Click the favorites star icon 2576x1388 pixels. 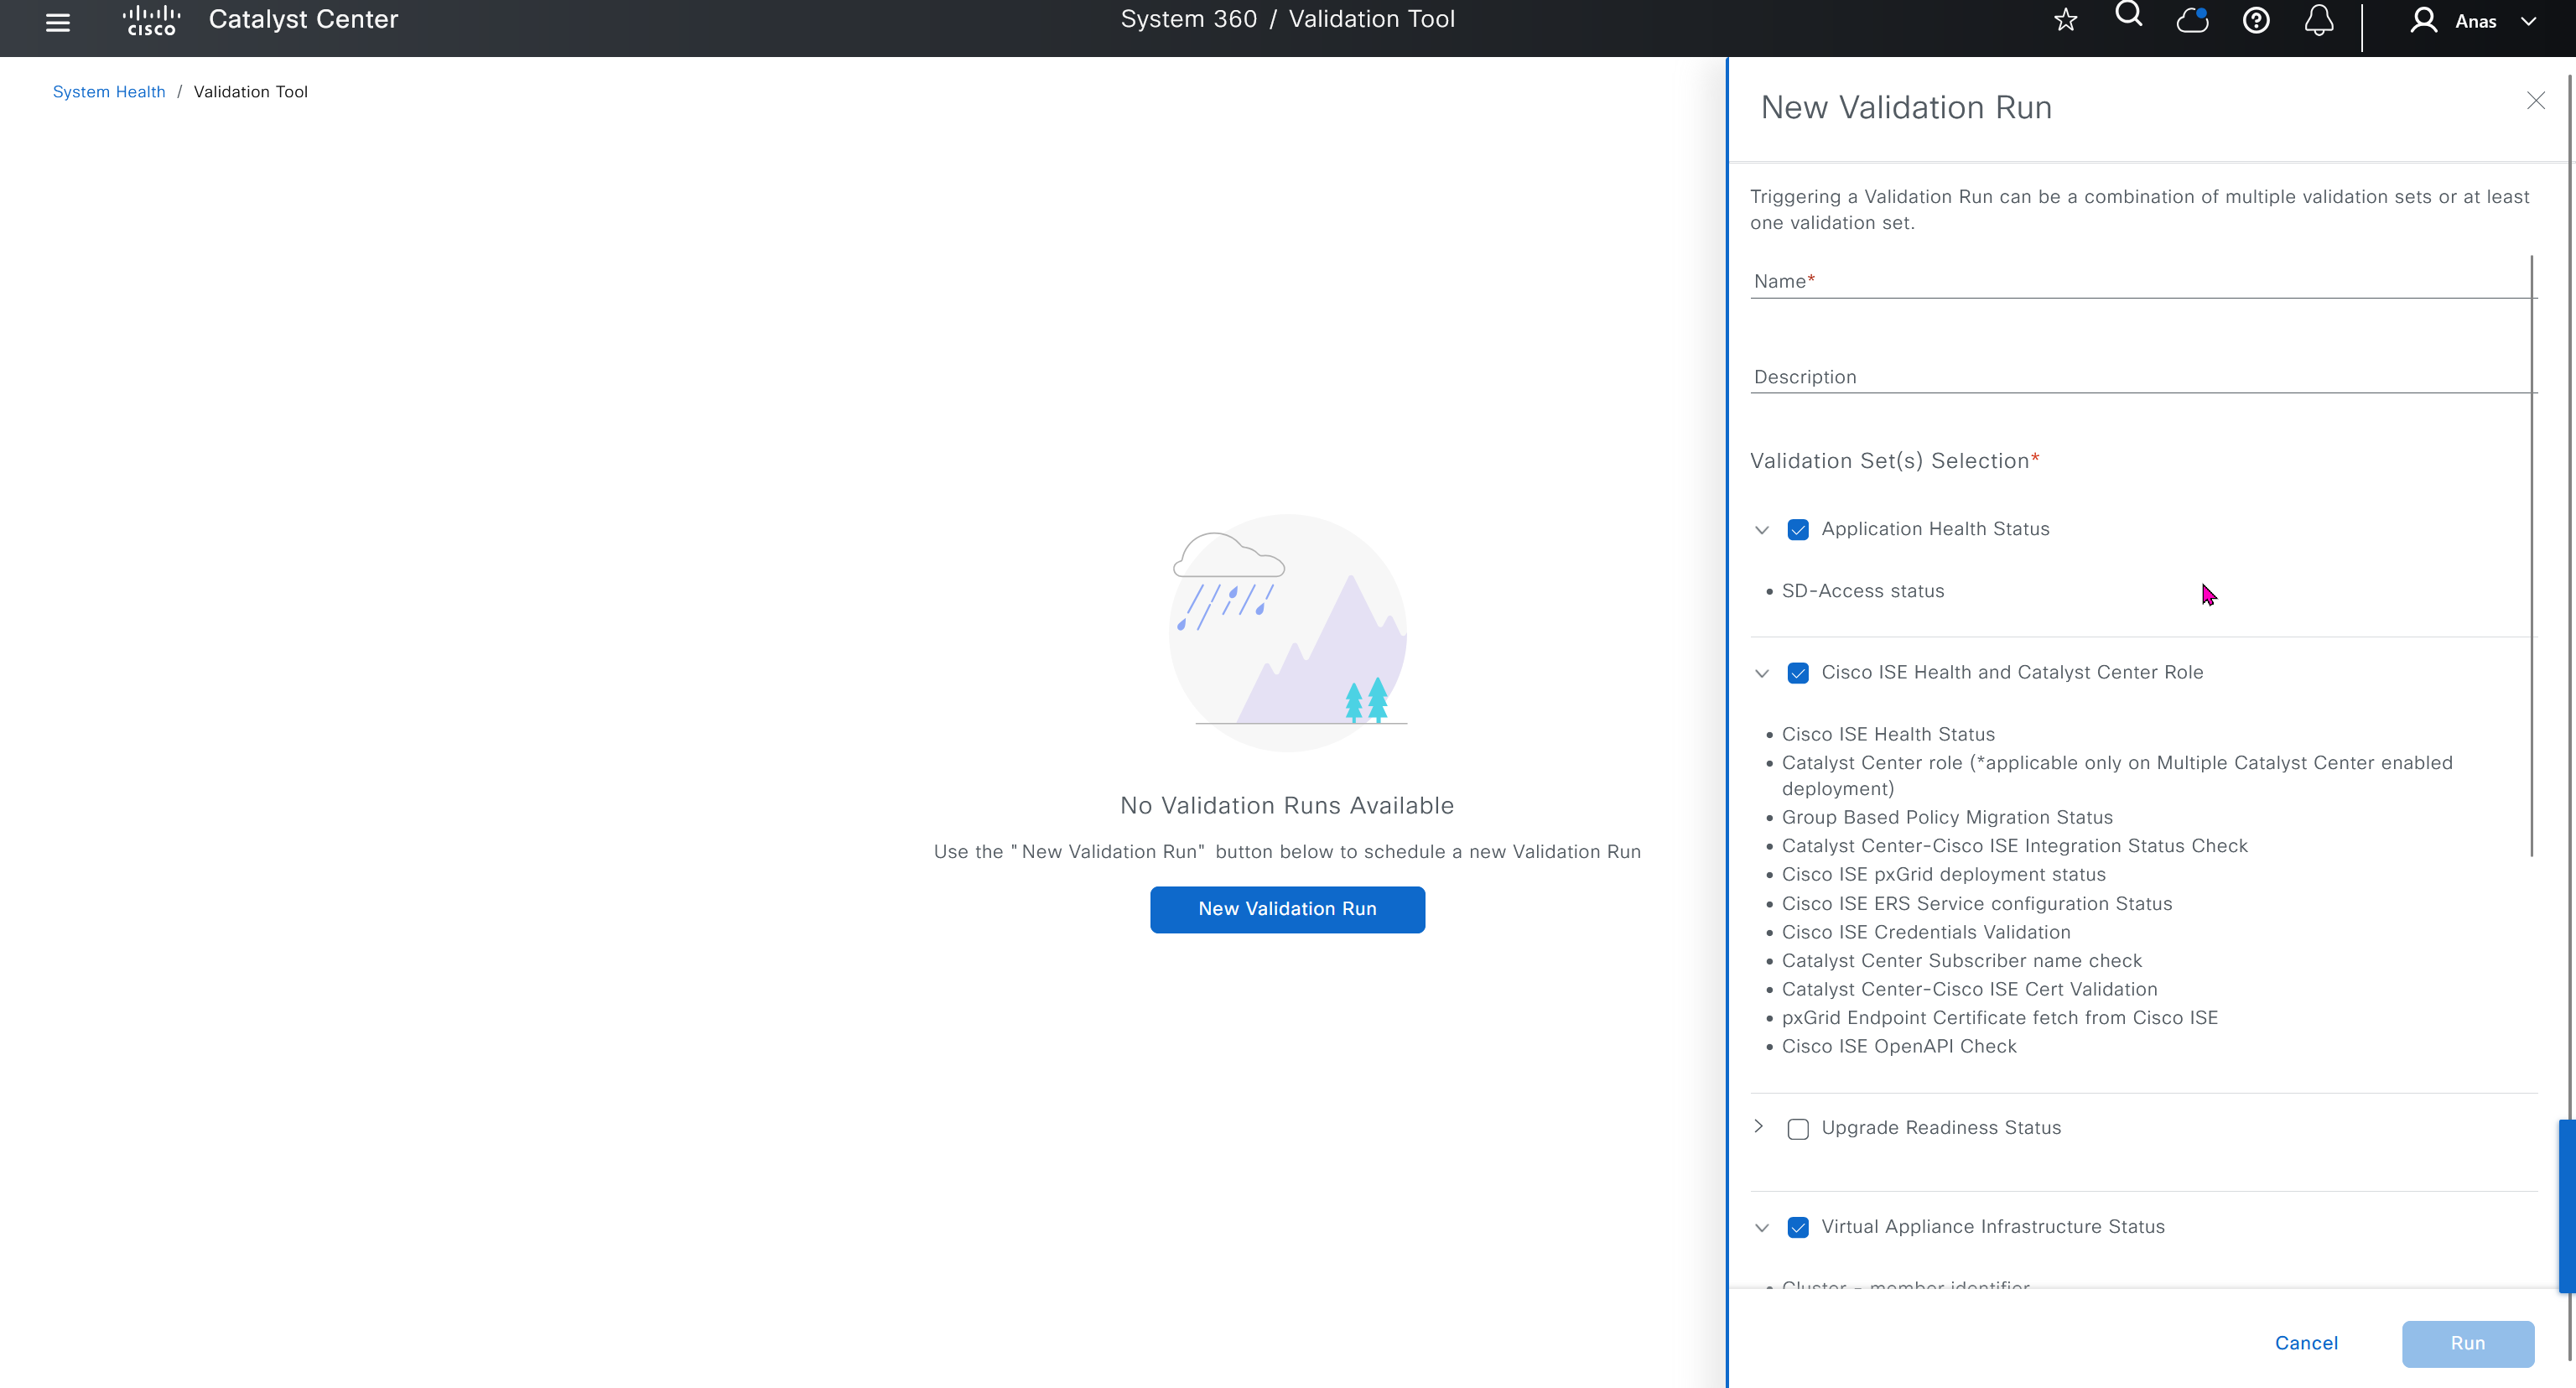tap(2065, 21)
